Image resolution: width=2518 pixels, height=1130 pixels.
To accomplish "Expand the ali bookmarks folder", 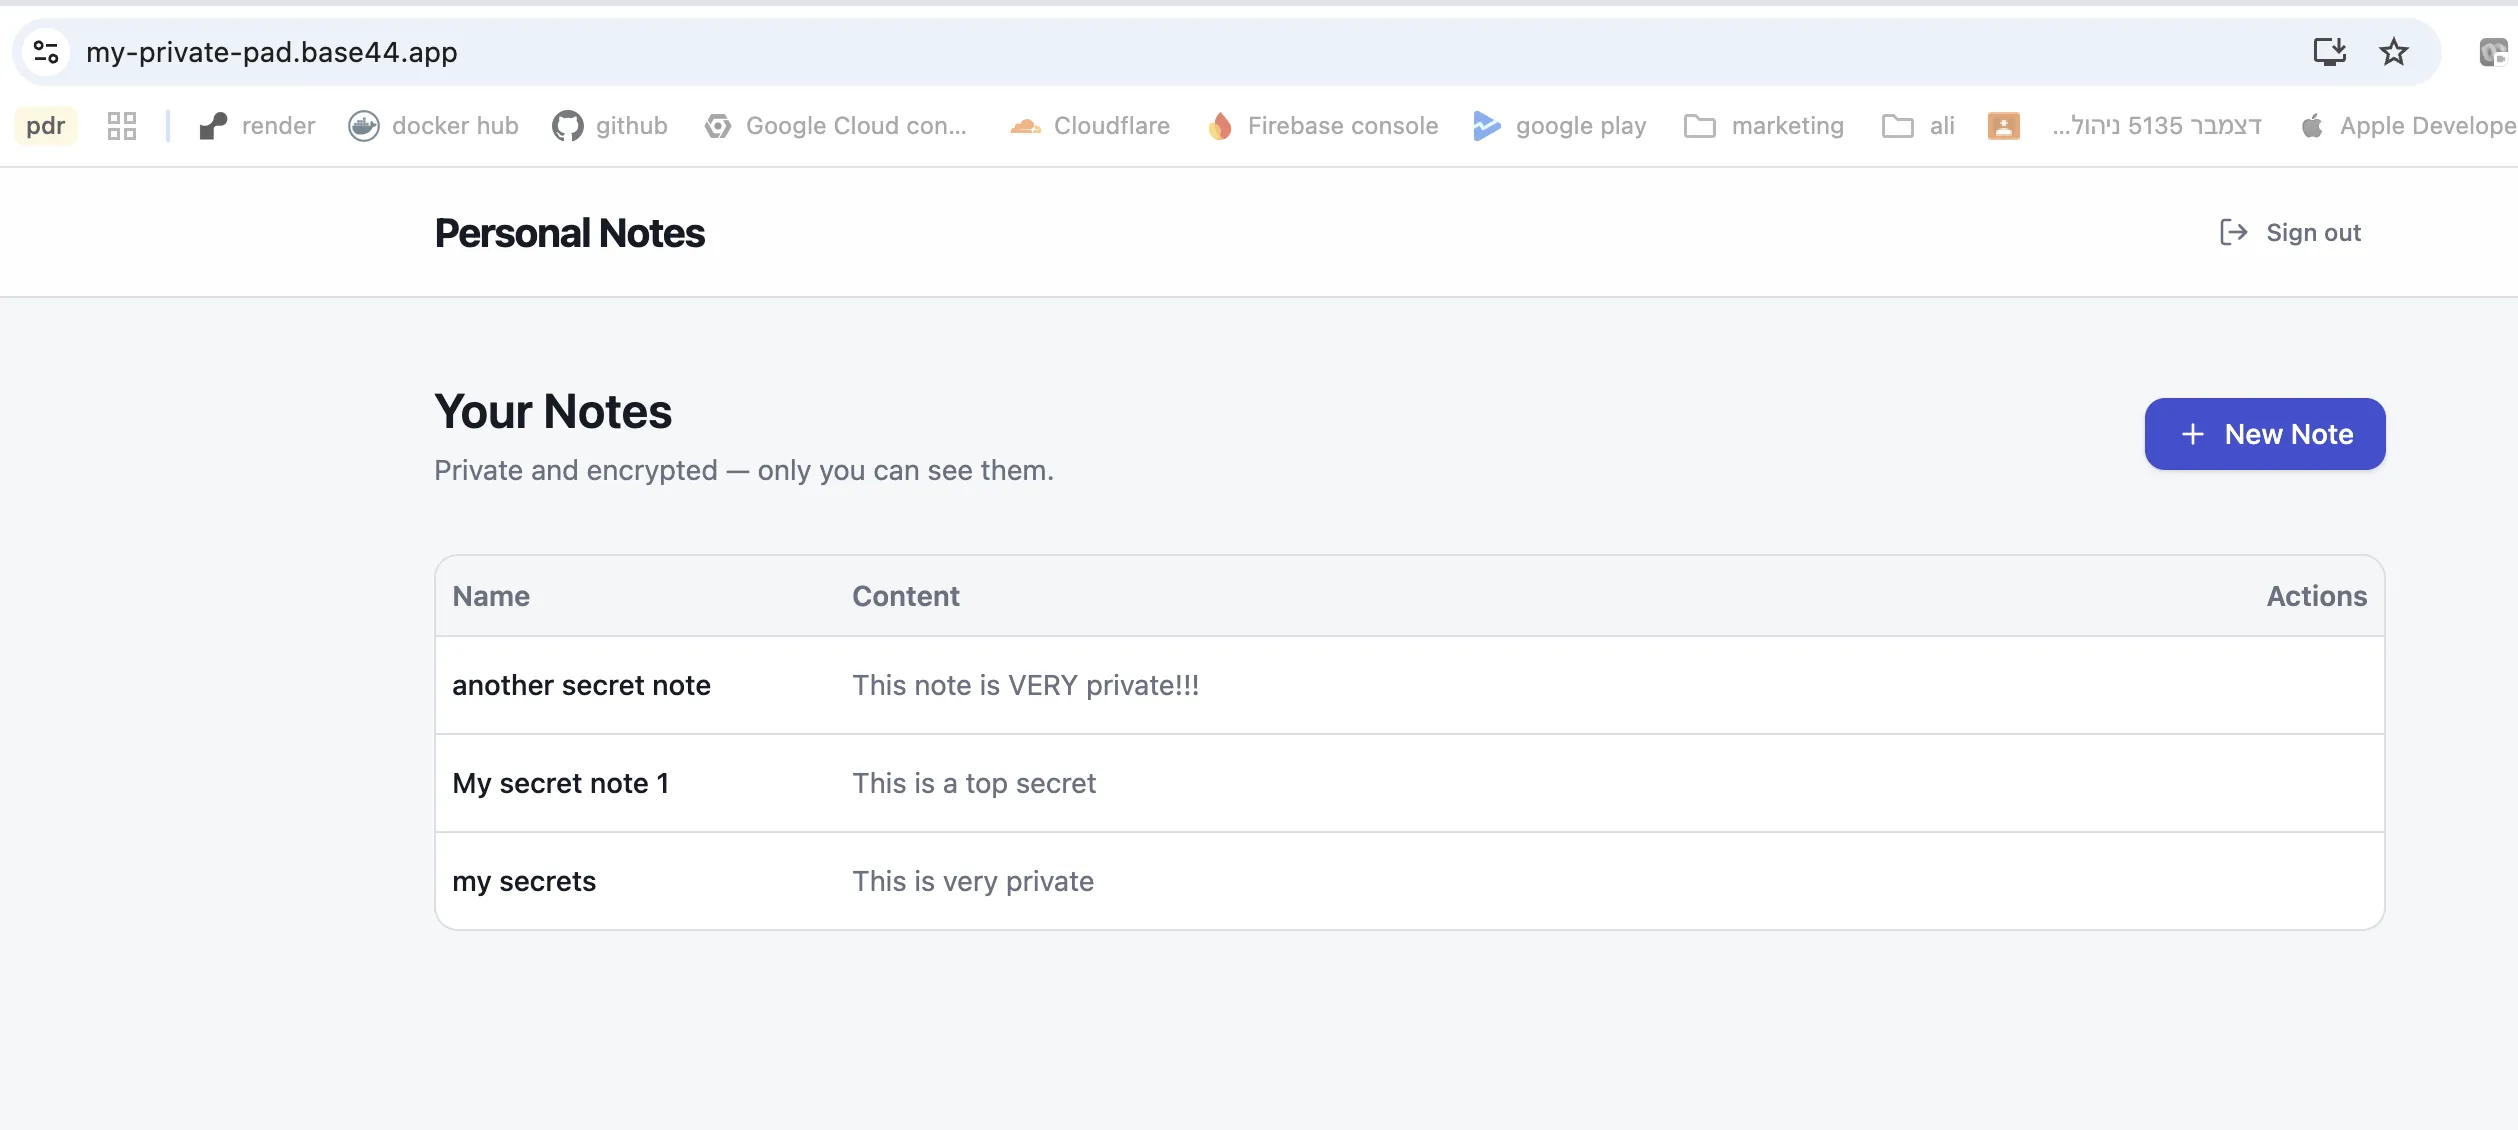I will click(x=1917, y=126).
